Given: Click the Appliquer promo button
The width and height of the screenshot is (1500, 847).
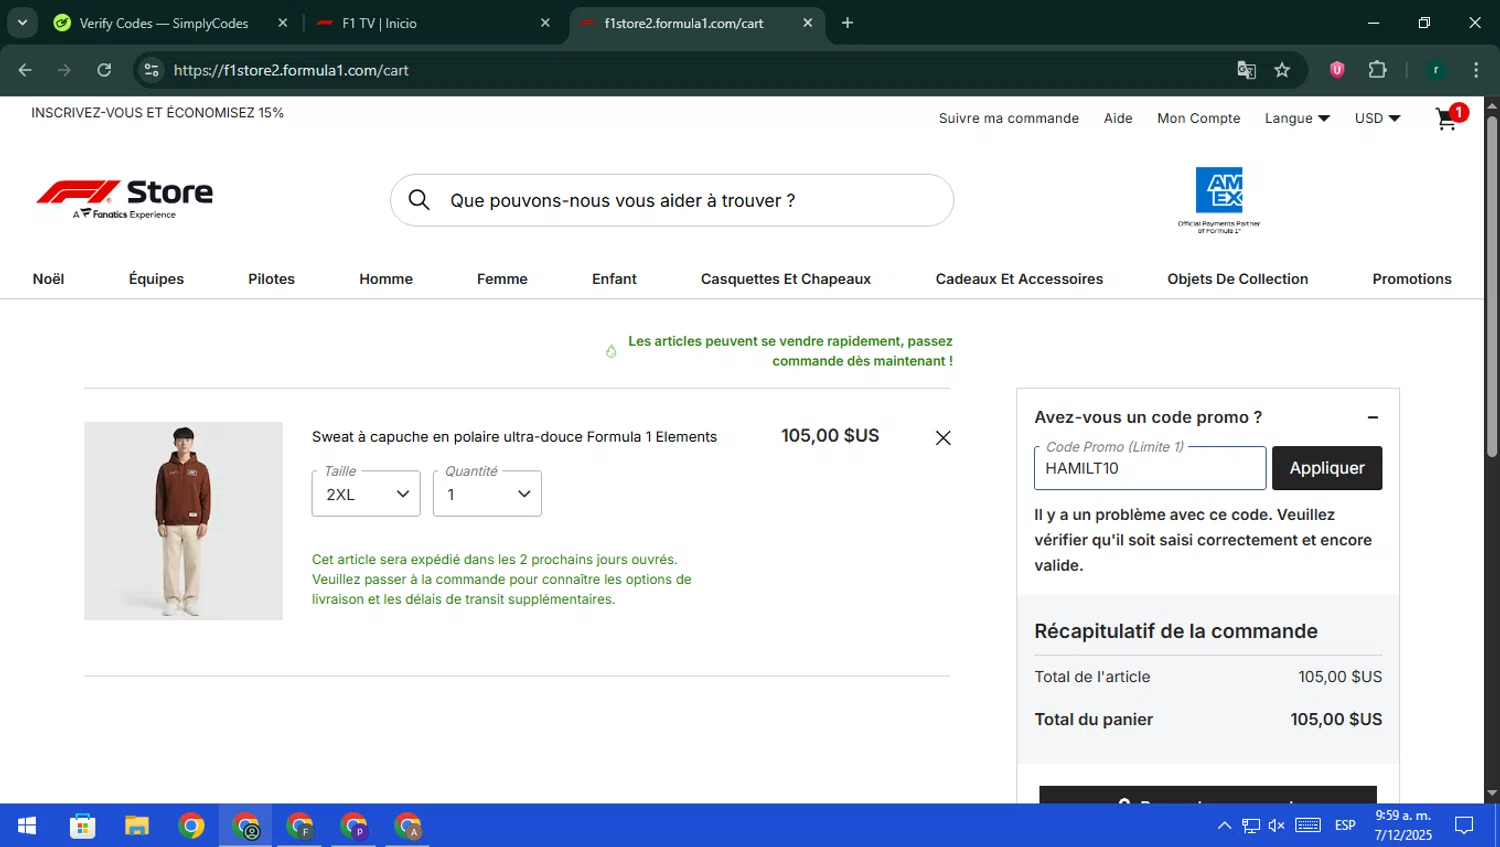Looking at the screenshot, I should coord(1327,468).
